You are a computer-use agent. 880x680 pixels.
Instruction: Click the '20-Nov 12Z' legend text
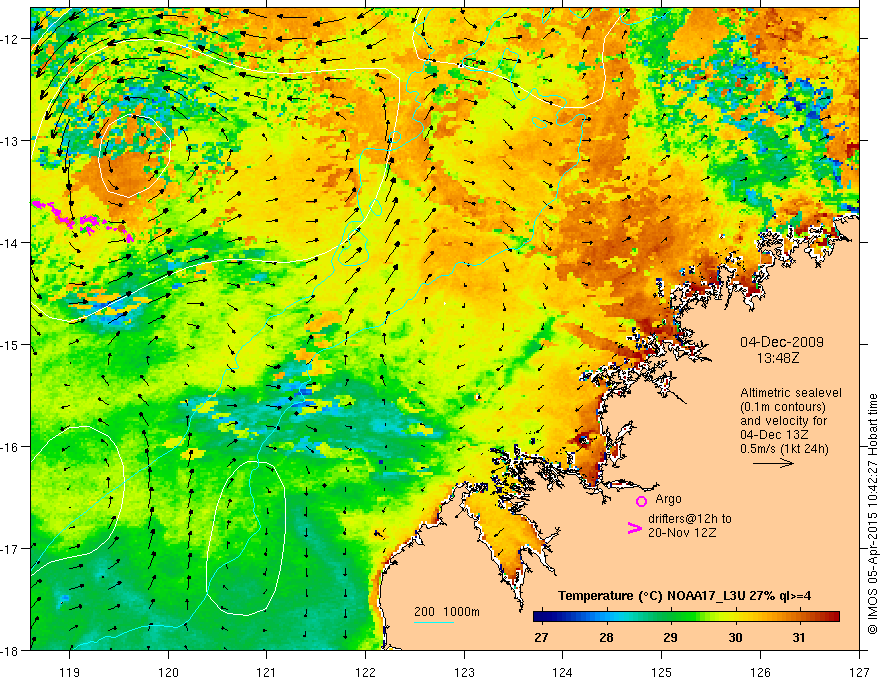coord(682,533)
